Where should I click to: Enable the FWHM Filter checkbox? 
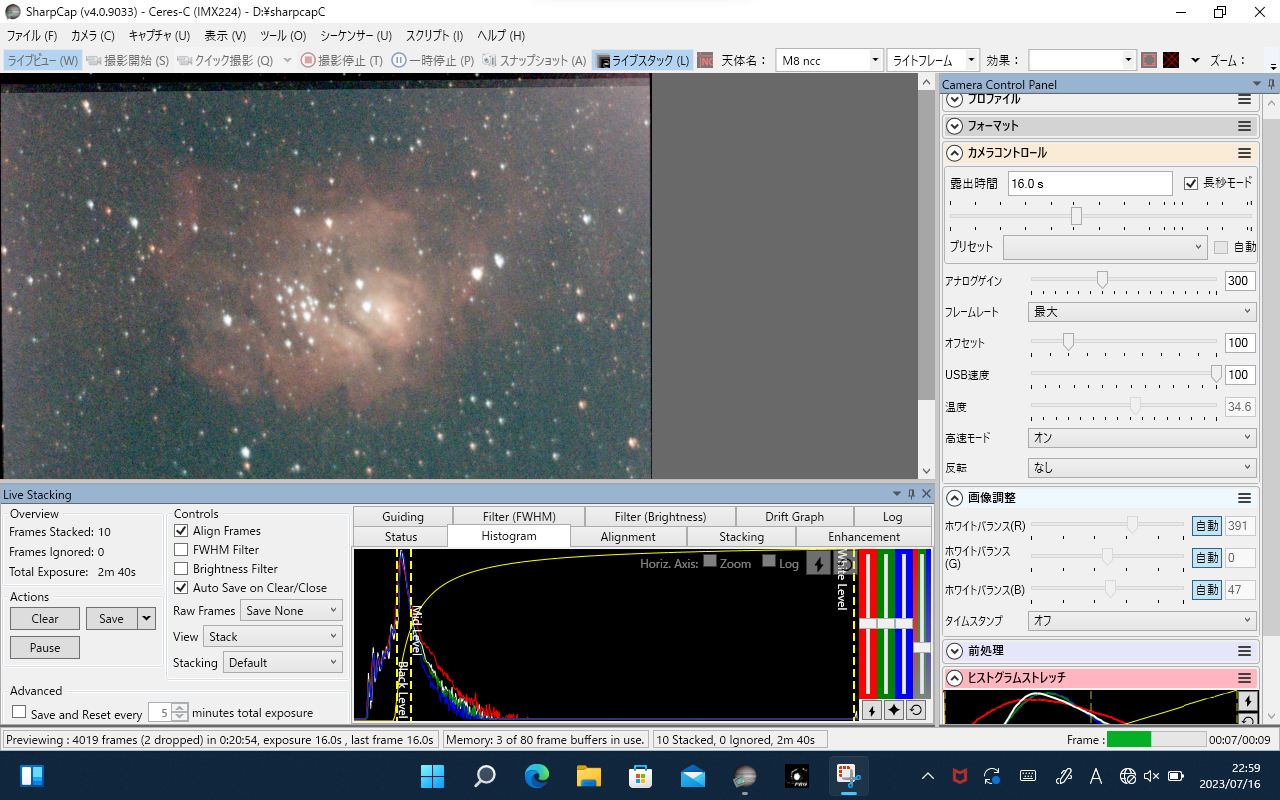[x=181, y=550]
